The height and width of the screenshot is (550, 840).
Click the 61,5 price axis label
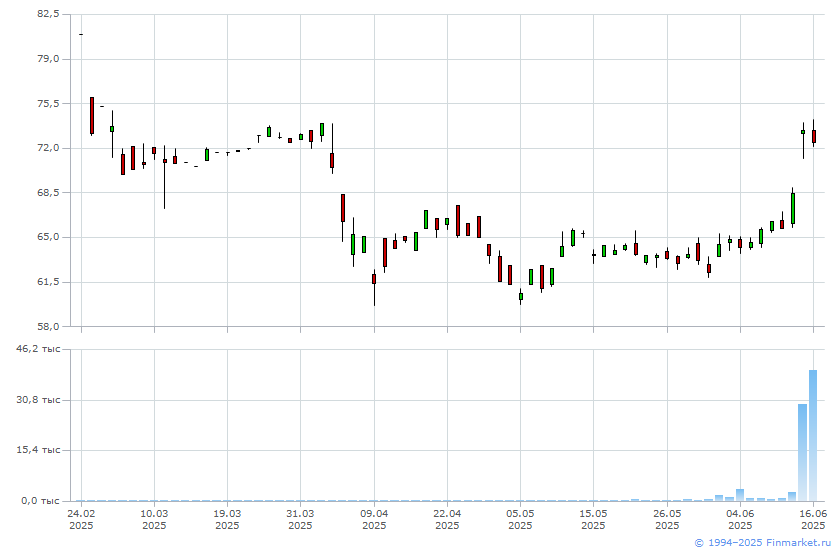click(48, 281)
